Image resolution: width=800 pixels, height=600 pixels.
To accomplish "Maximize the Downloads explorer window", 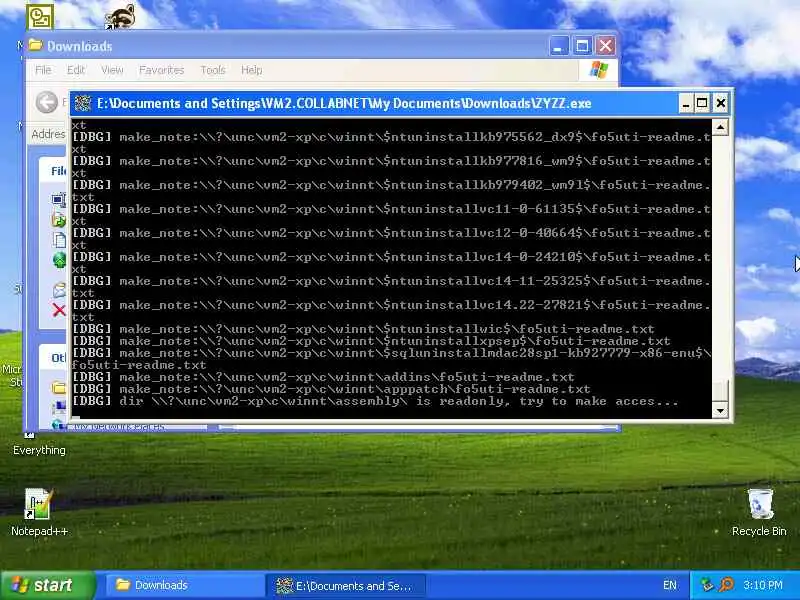I will click(x=582, y=46).
